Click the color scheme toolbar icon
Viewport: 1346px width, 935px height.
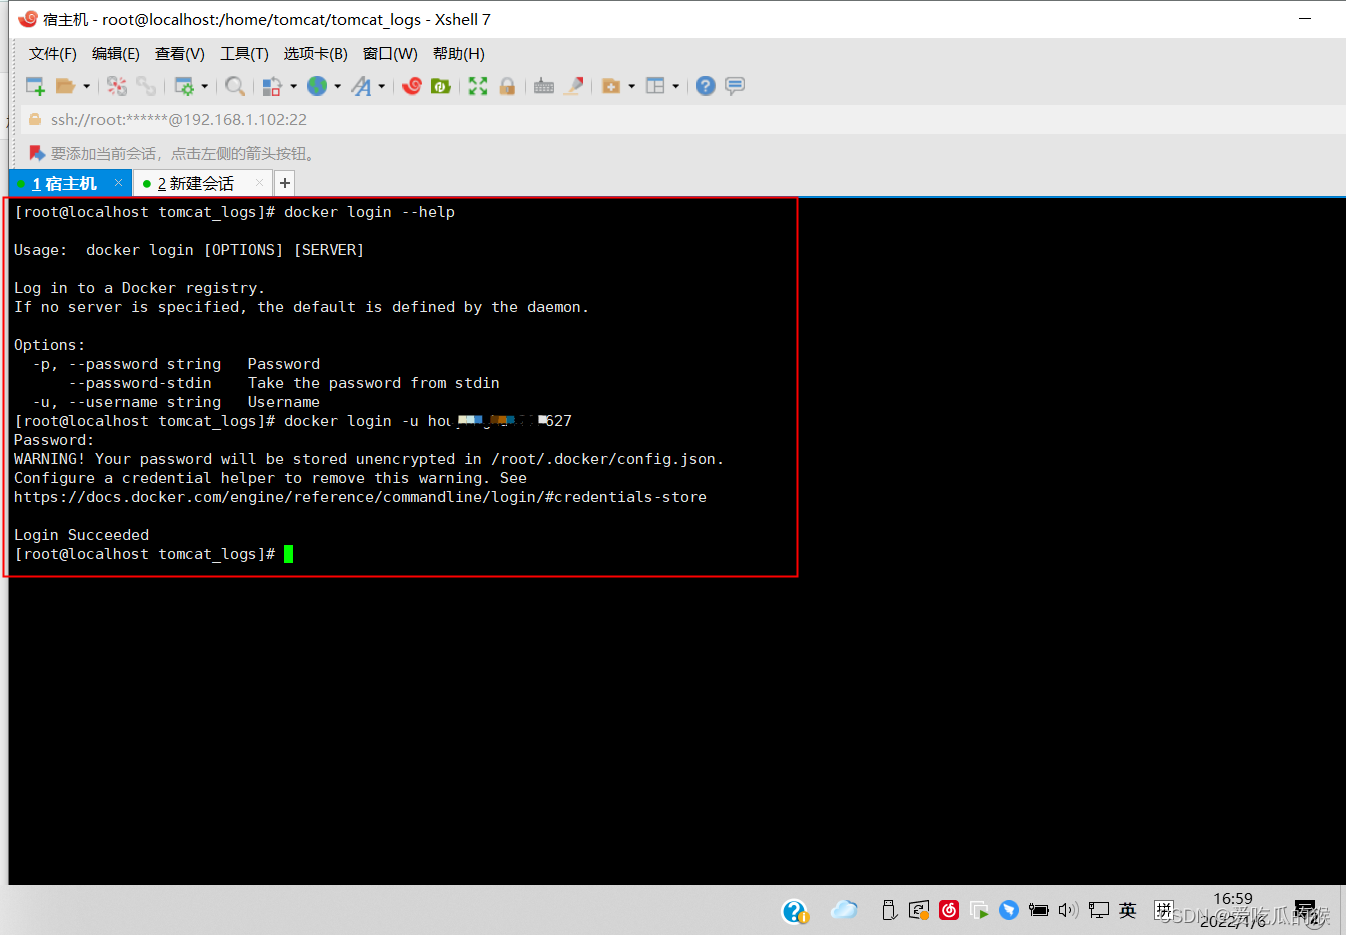[272, 86]
